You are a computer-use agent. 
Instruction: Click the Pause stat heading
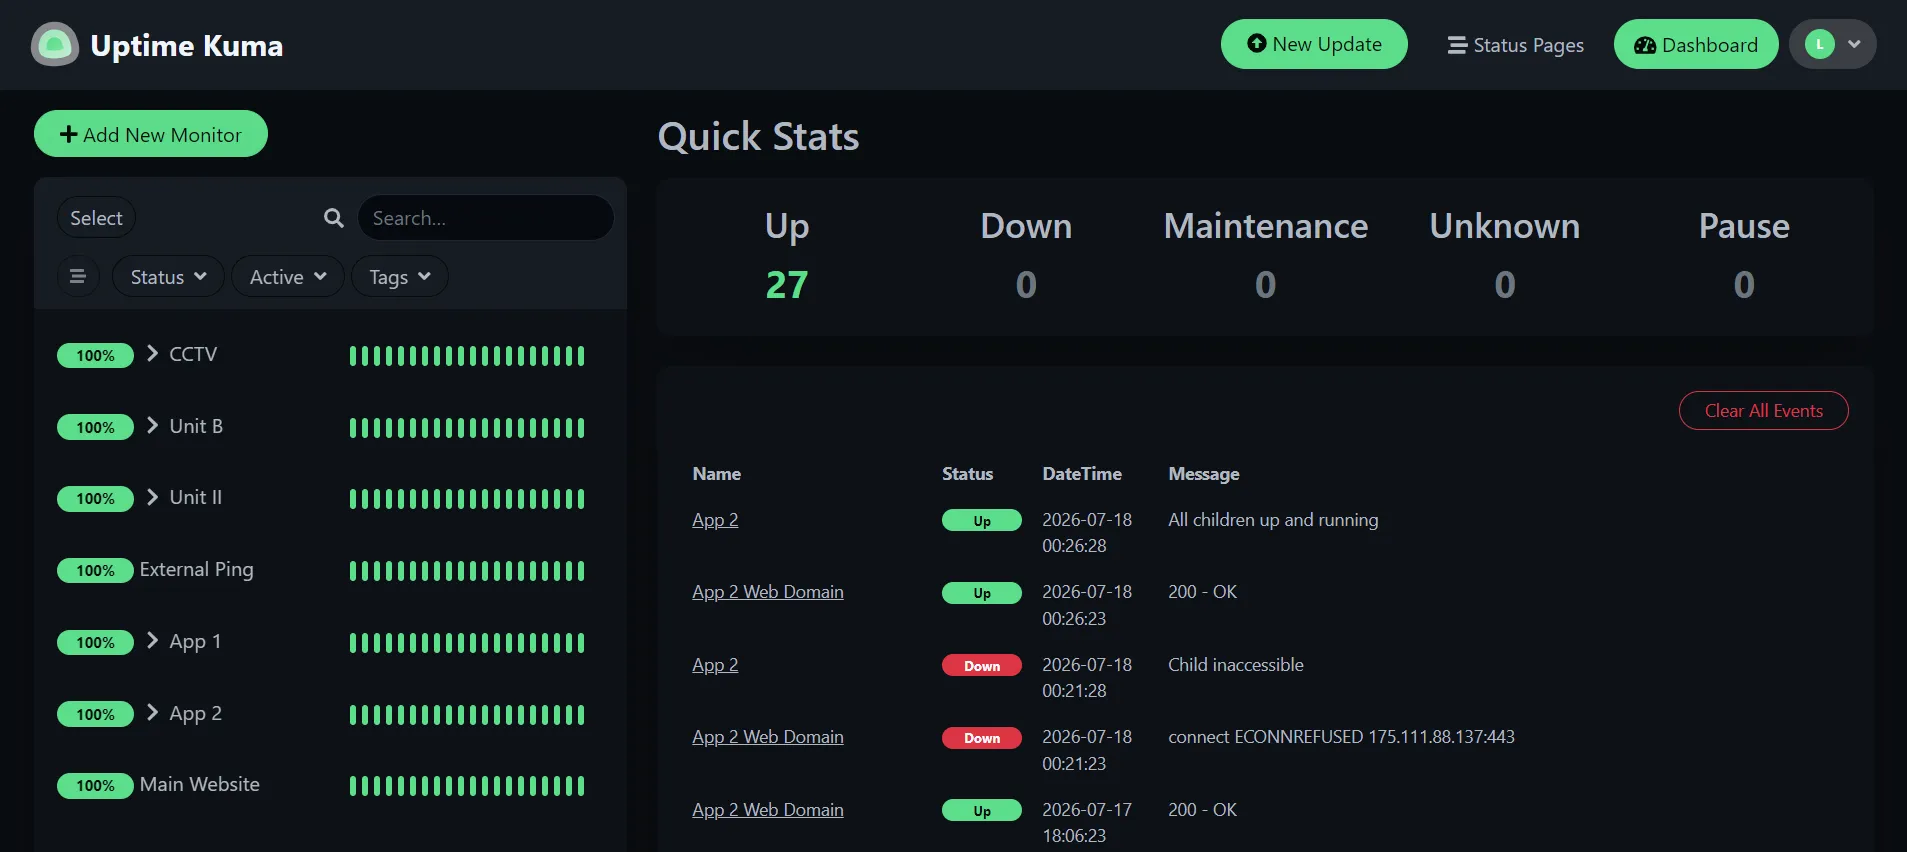[1744, 226]
